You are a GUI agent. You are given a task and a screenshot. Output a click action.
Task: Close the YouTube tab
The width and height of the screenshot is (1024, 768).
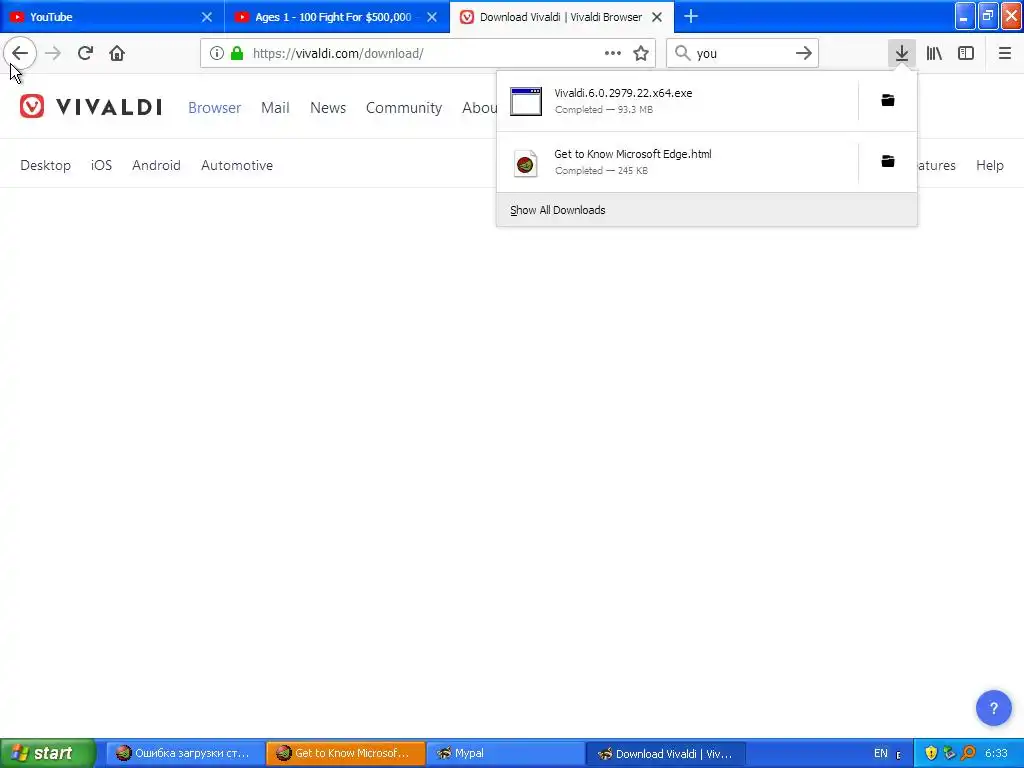pyautogui.click(x=206, y=17)
